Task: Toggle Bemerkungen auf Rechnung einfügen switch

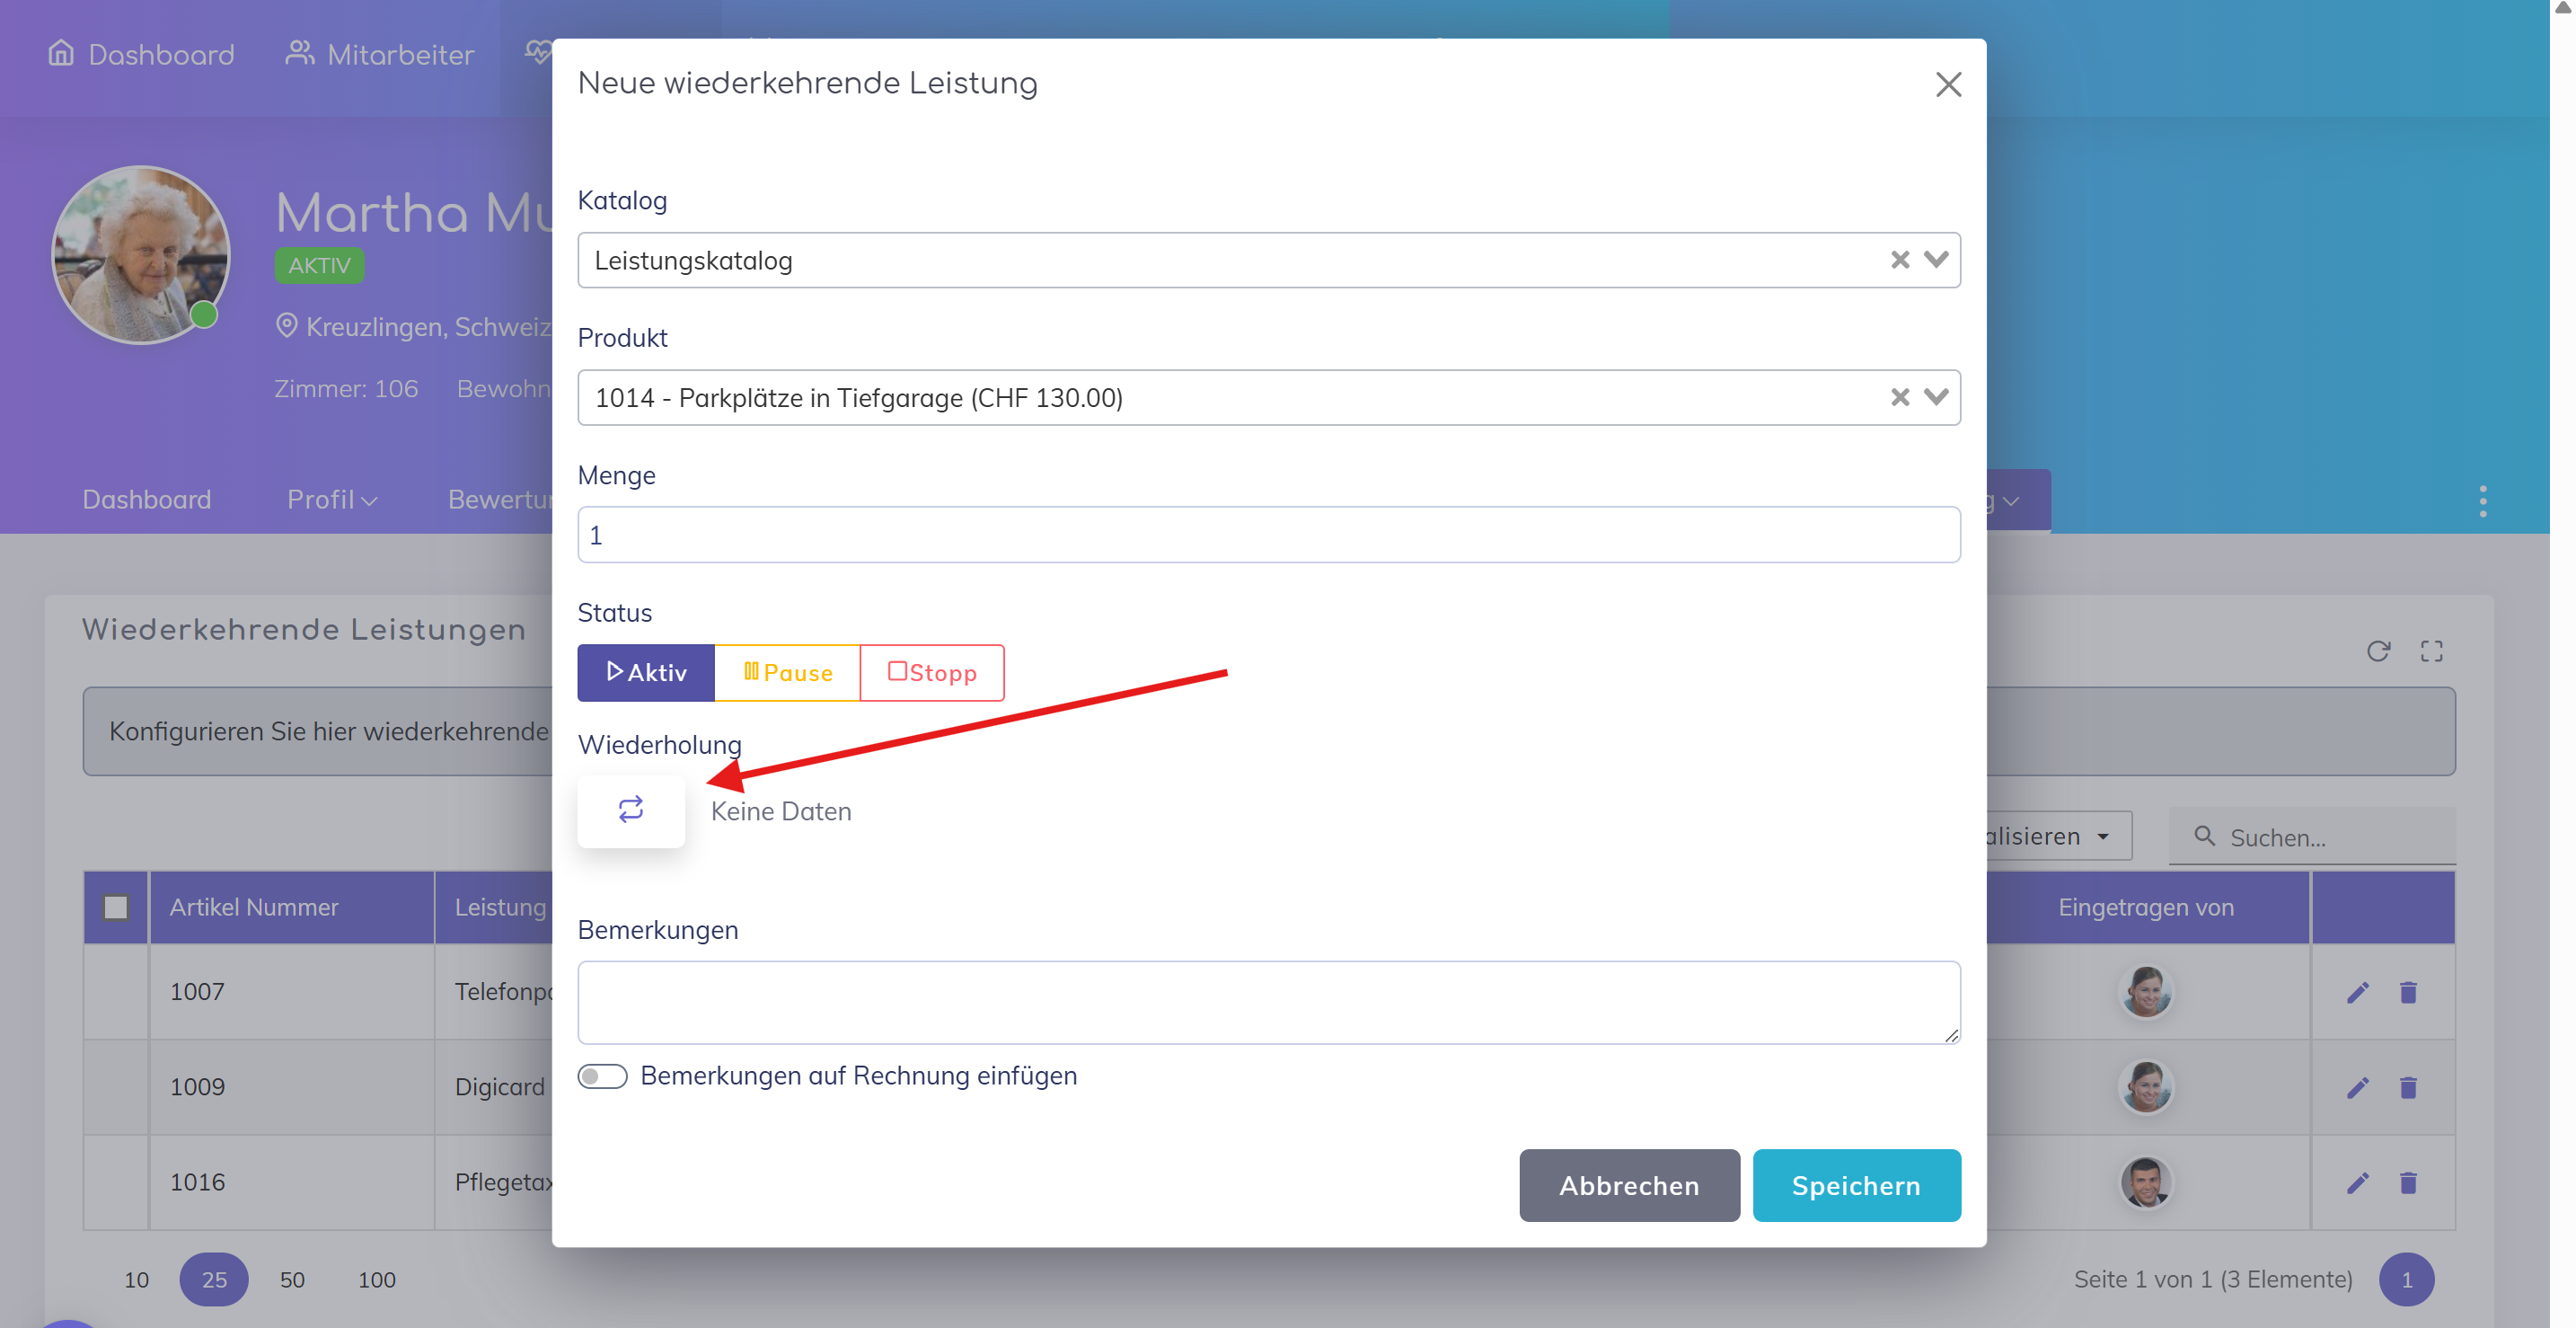Action: (602, 1076)
